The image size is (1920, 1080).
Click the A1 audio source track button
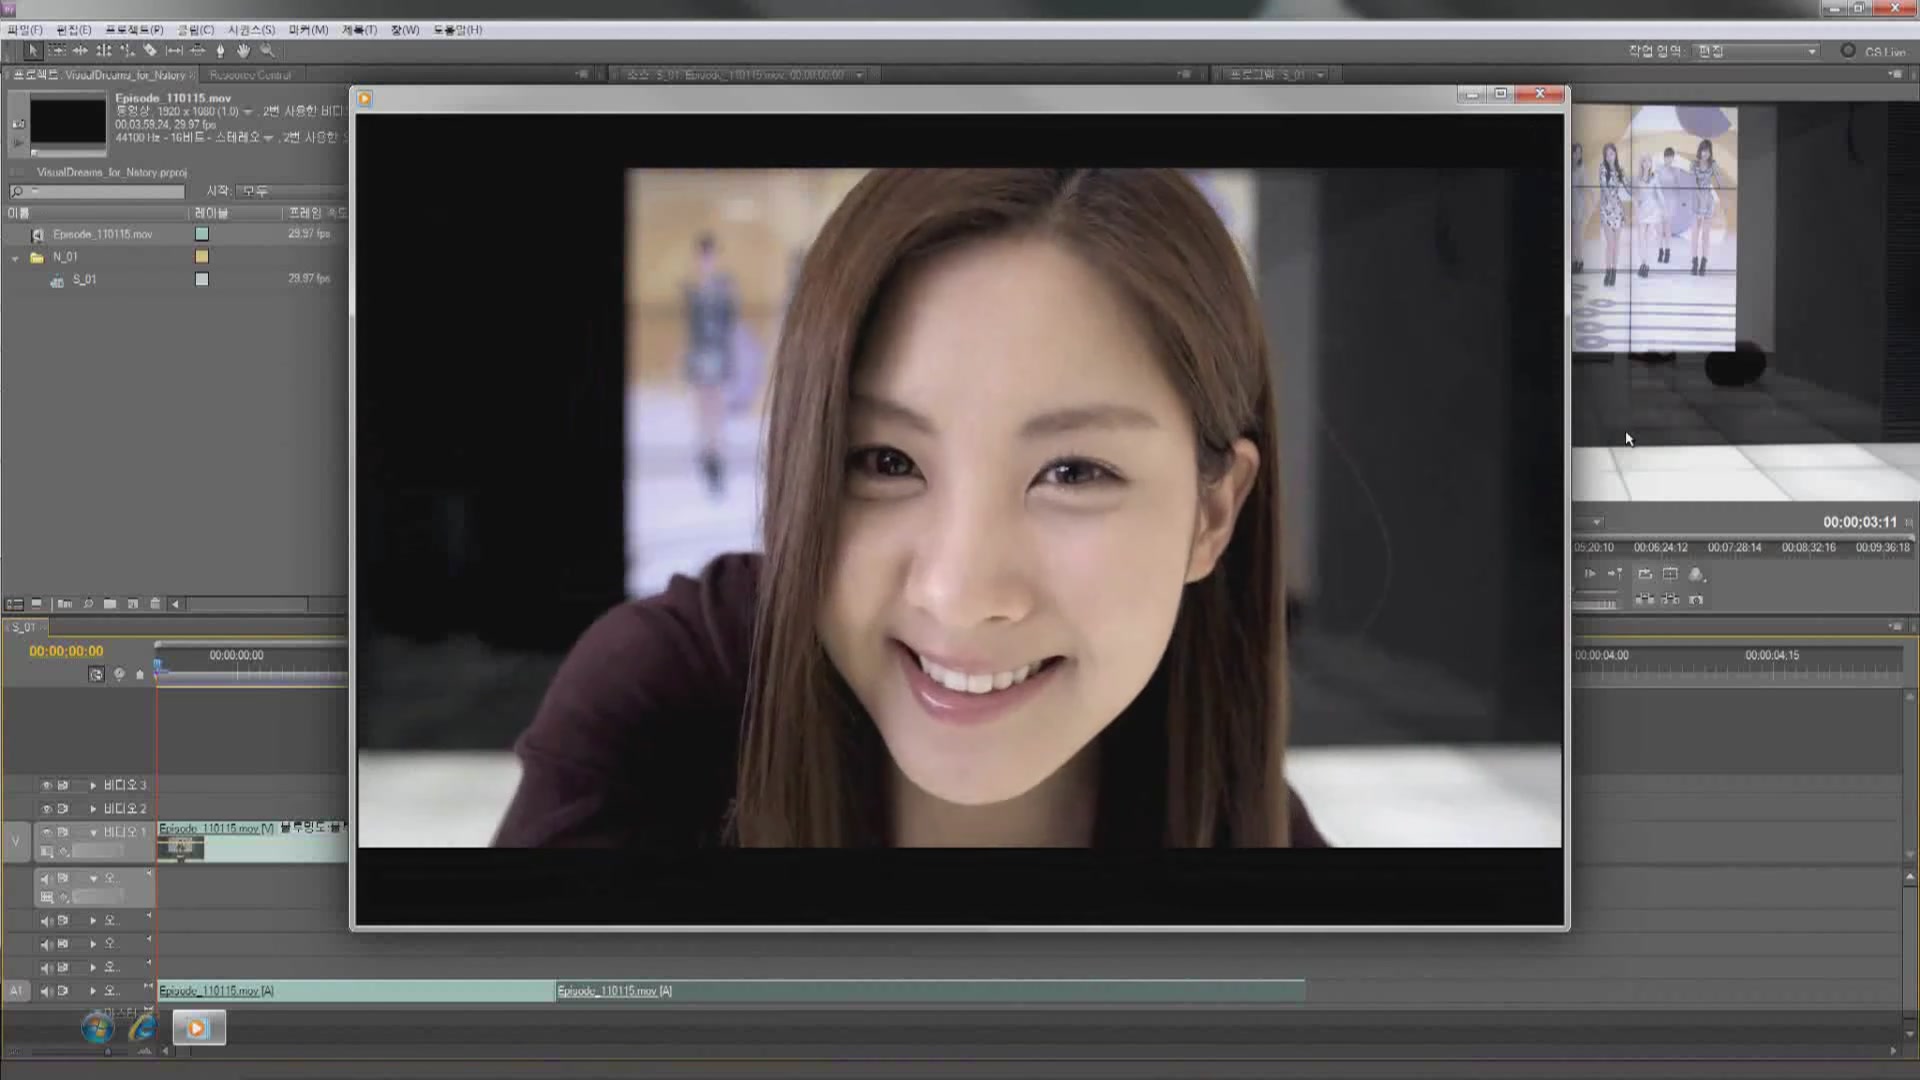(16, 991)
